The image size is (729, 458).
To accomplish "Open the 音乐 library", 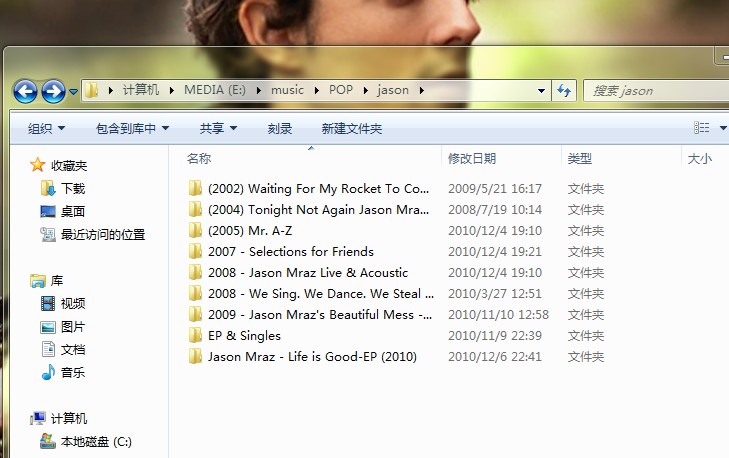I will 73,372.
